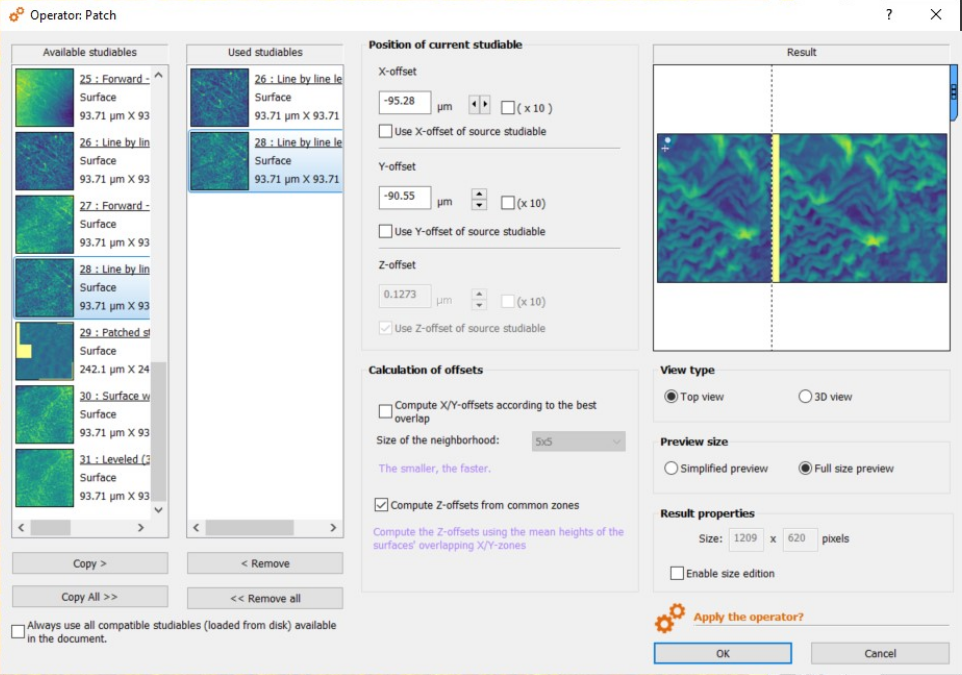Select thumbnail of studiable 30 Surface
Image resolution: width=962 pixels, height=675 pixels.
pyautogui.click(x=45, y=415)
